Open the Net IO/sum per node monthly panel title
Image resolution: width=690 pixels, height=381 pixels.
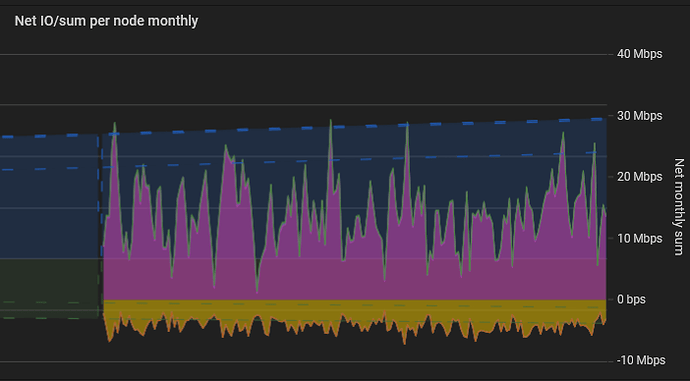(106, 21)
